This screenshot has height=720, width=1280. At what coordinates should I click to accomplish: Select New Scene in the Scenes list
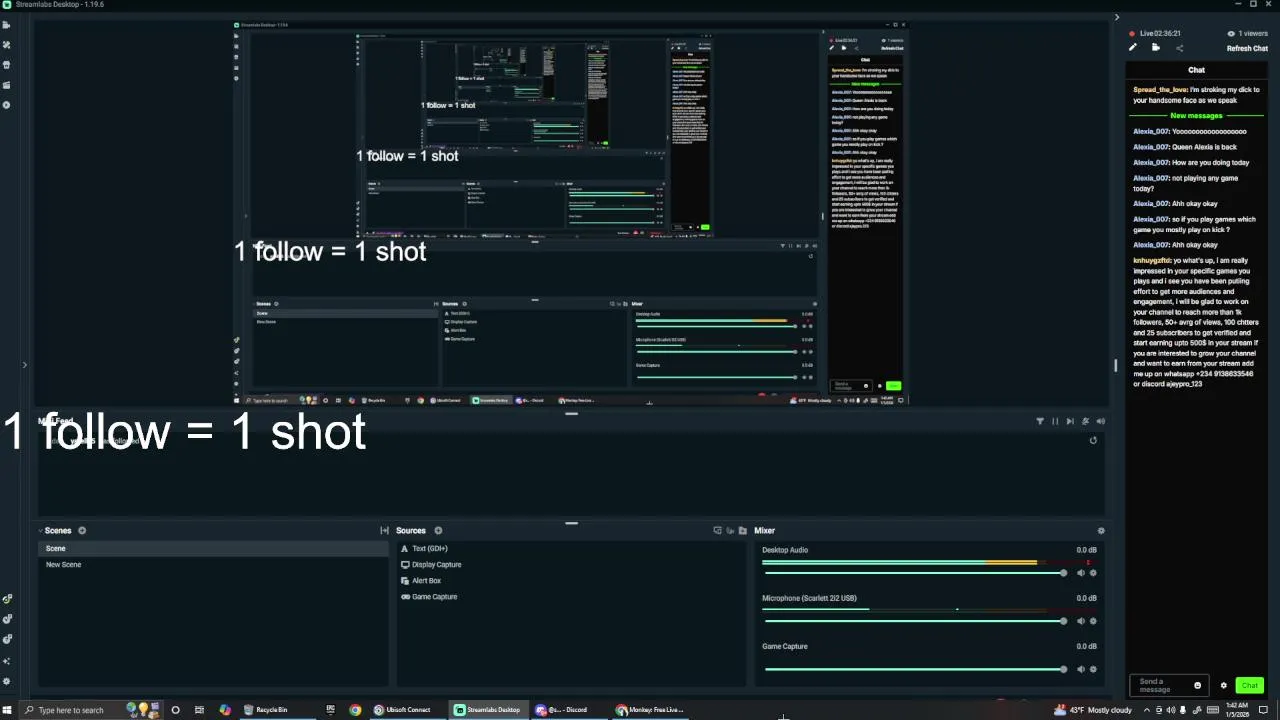point(212,565)
